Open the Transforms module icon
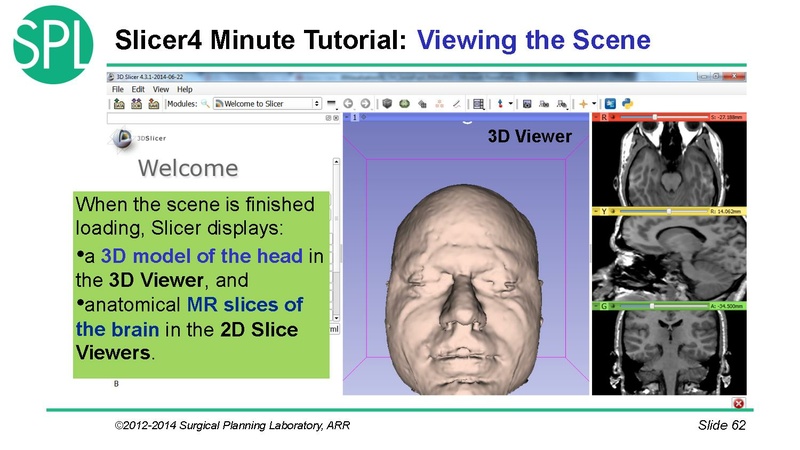800x450 pixels. [x=422, y=104]
